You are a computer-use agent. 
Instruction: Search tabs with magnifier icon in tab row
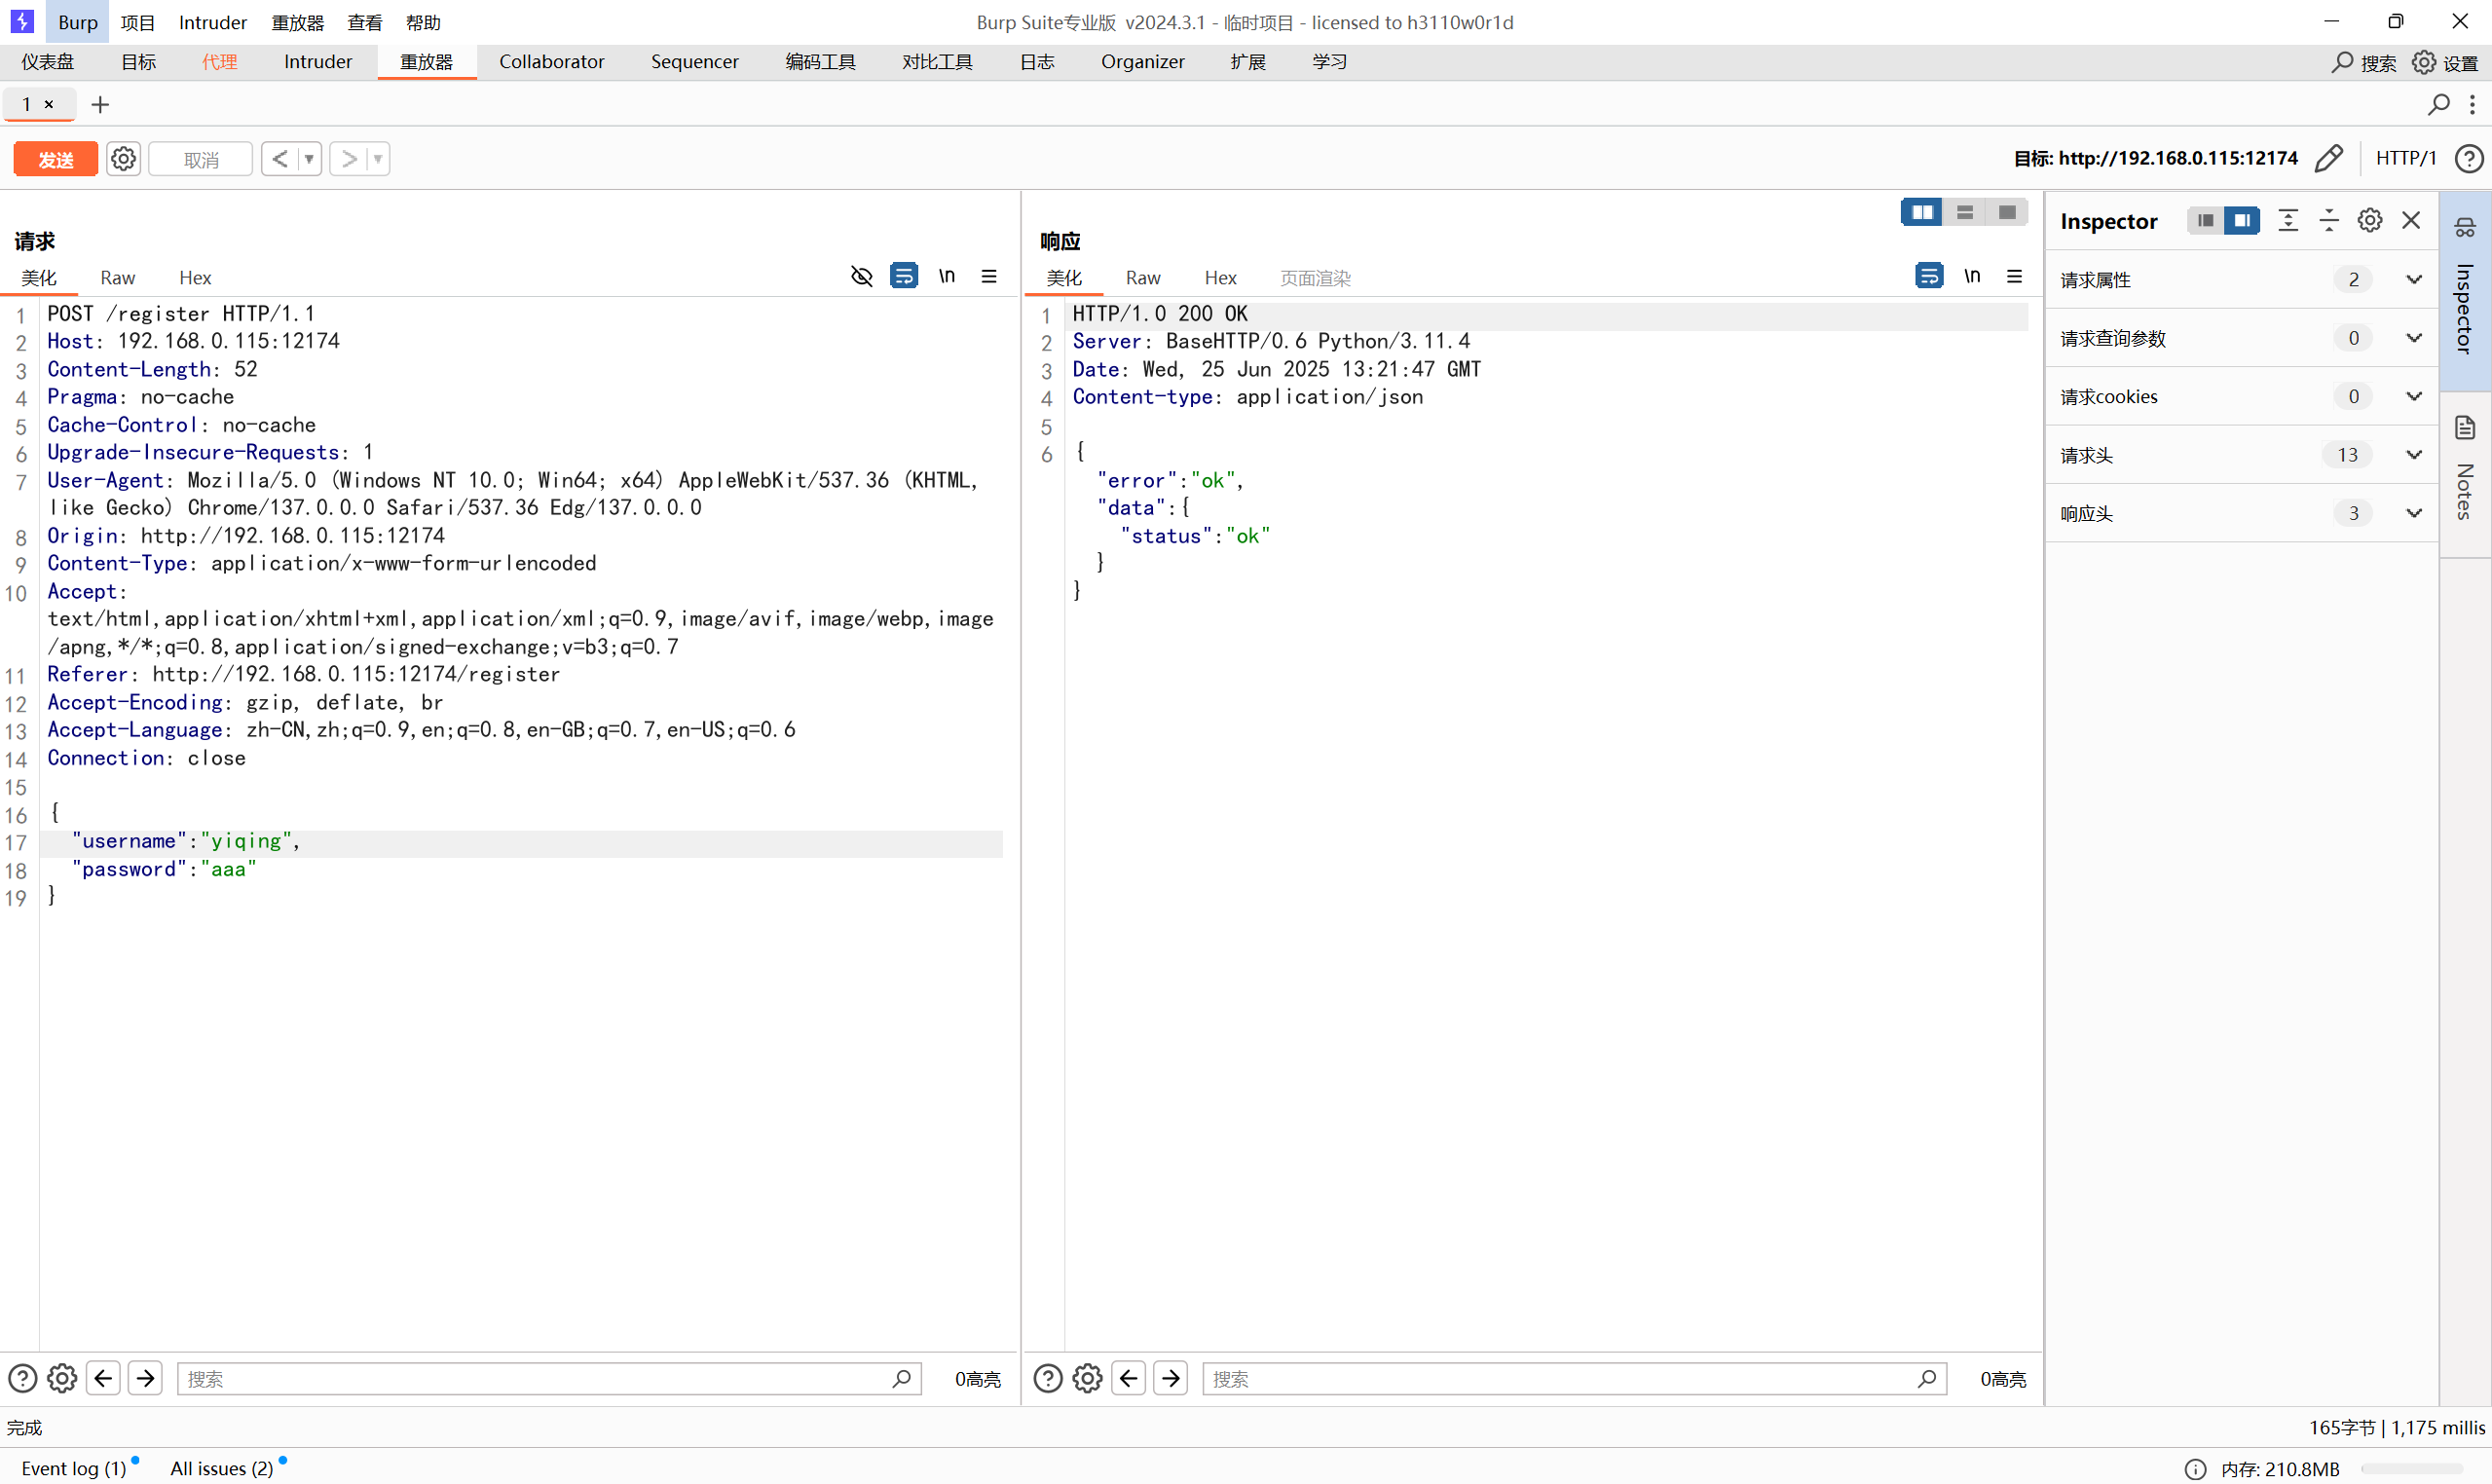point(2439,104)
